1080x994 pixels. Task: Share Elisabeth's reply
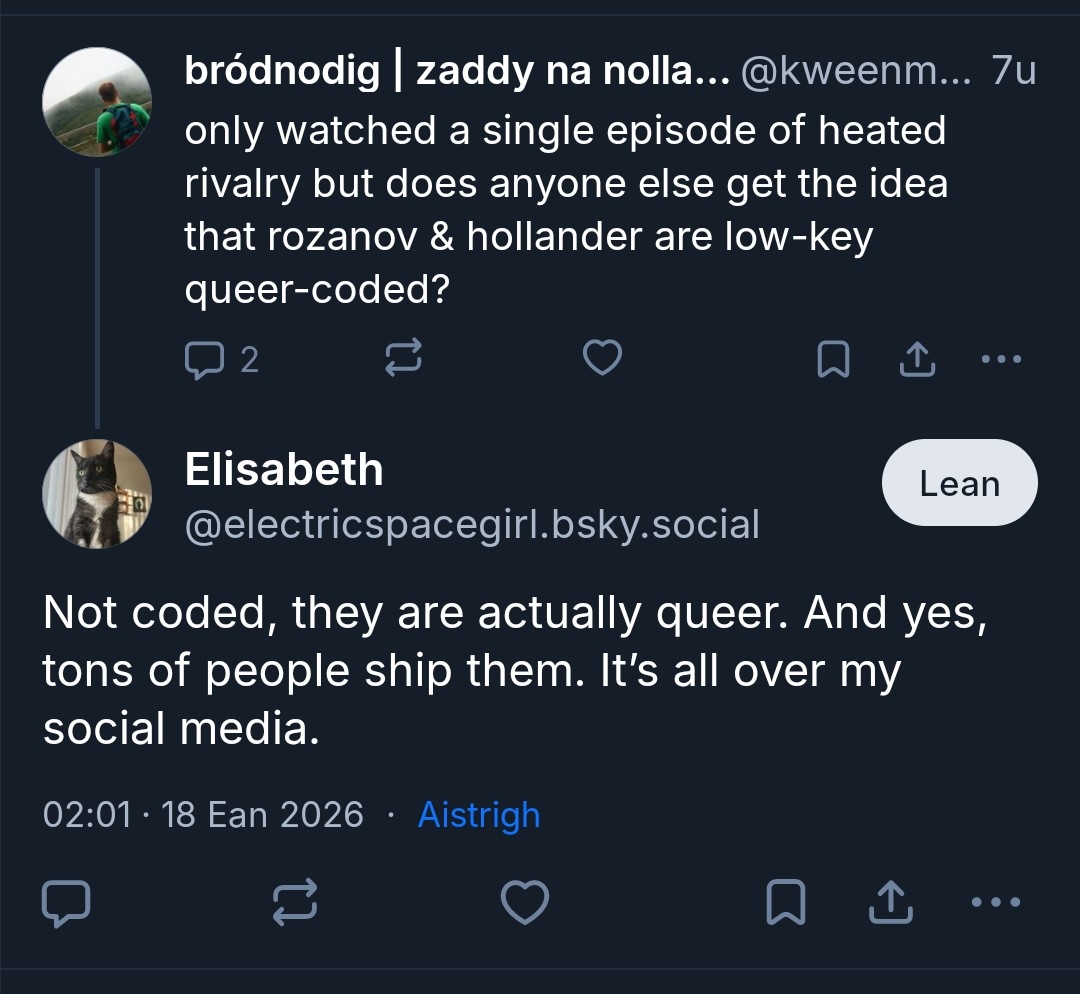[x=892, y=903]
